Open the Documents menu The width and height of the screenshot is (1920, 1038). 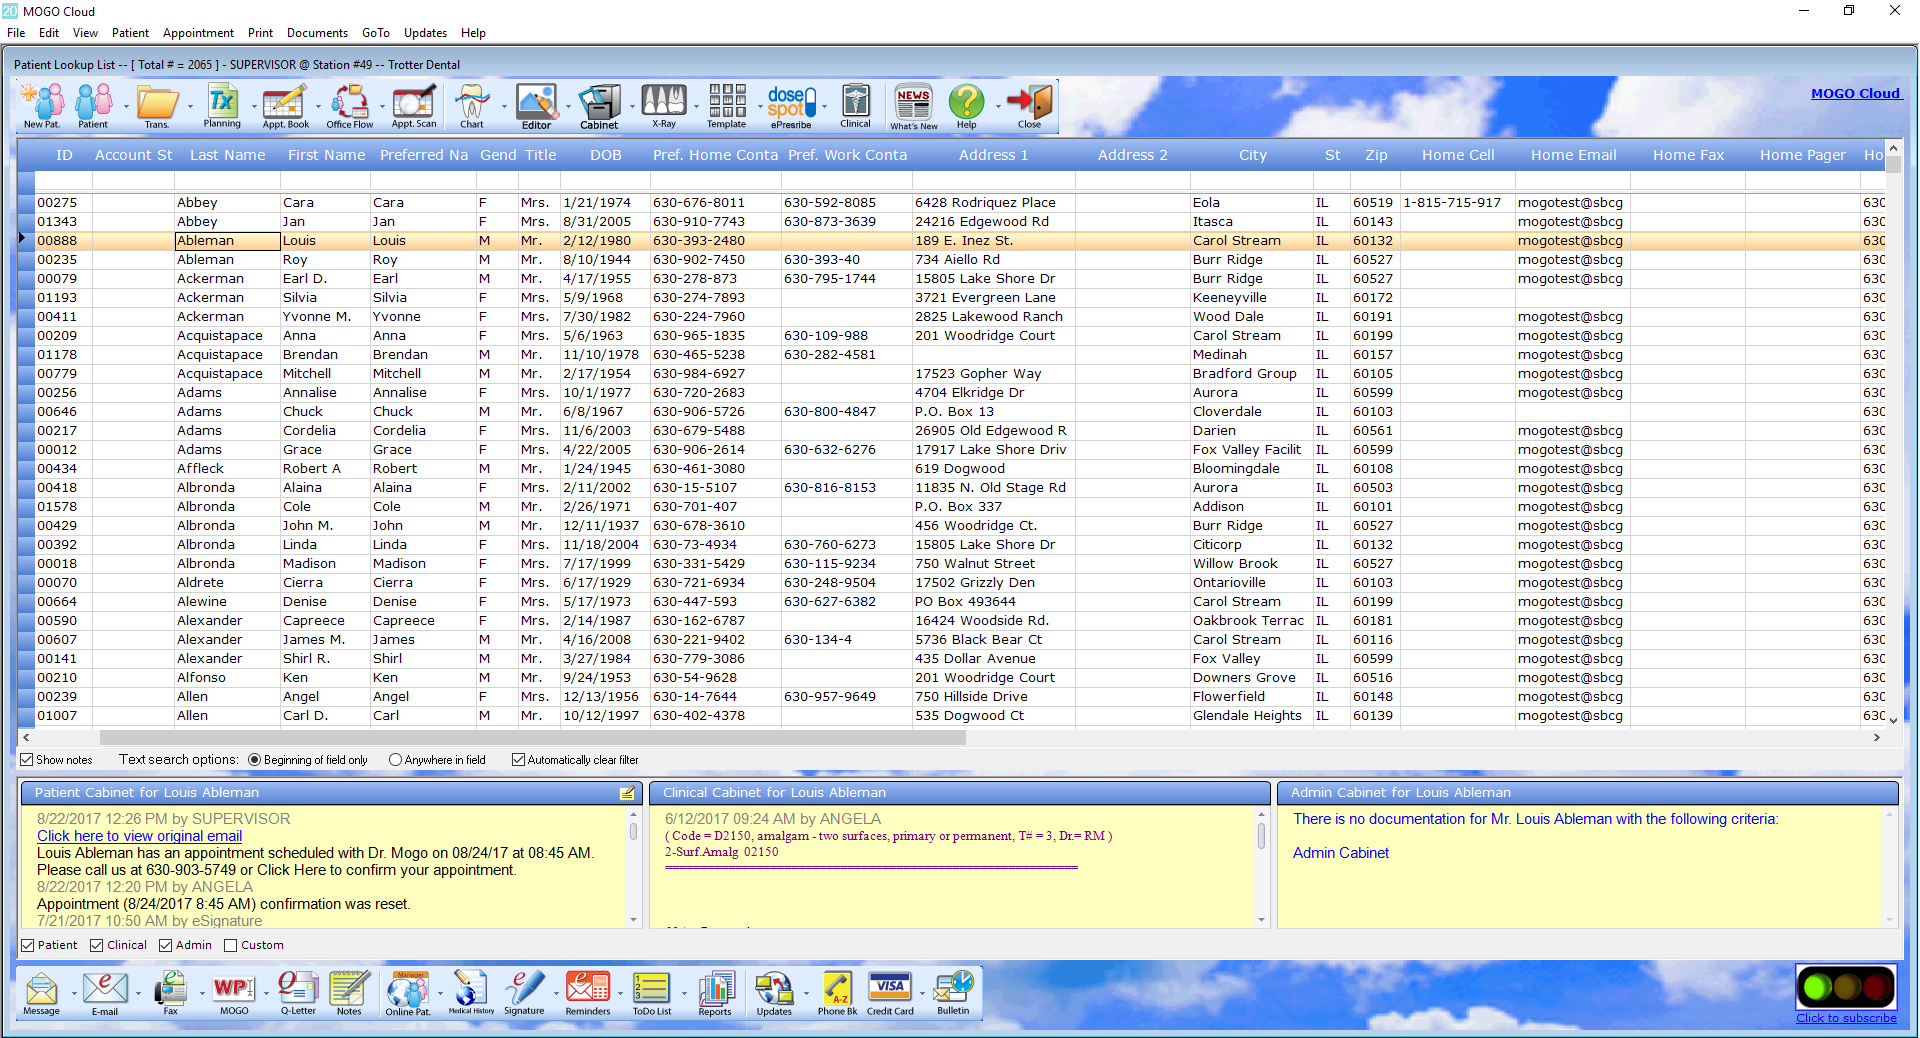(317, 33)
